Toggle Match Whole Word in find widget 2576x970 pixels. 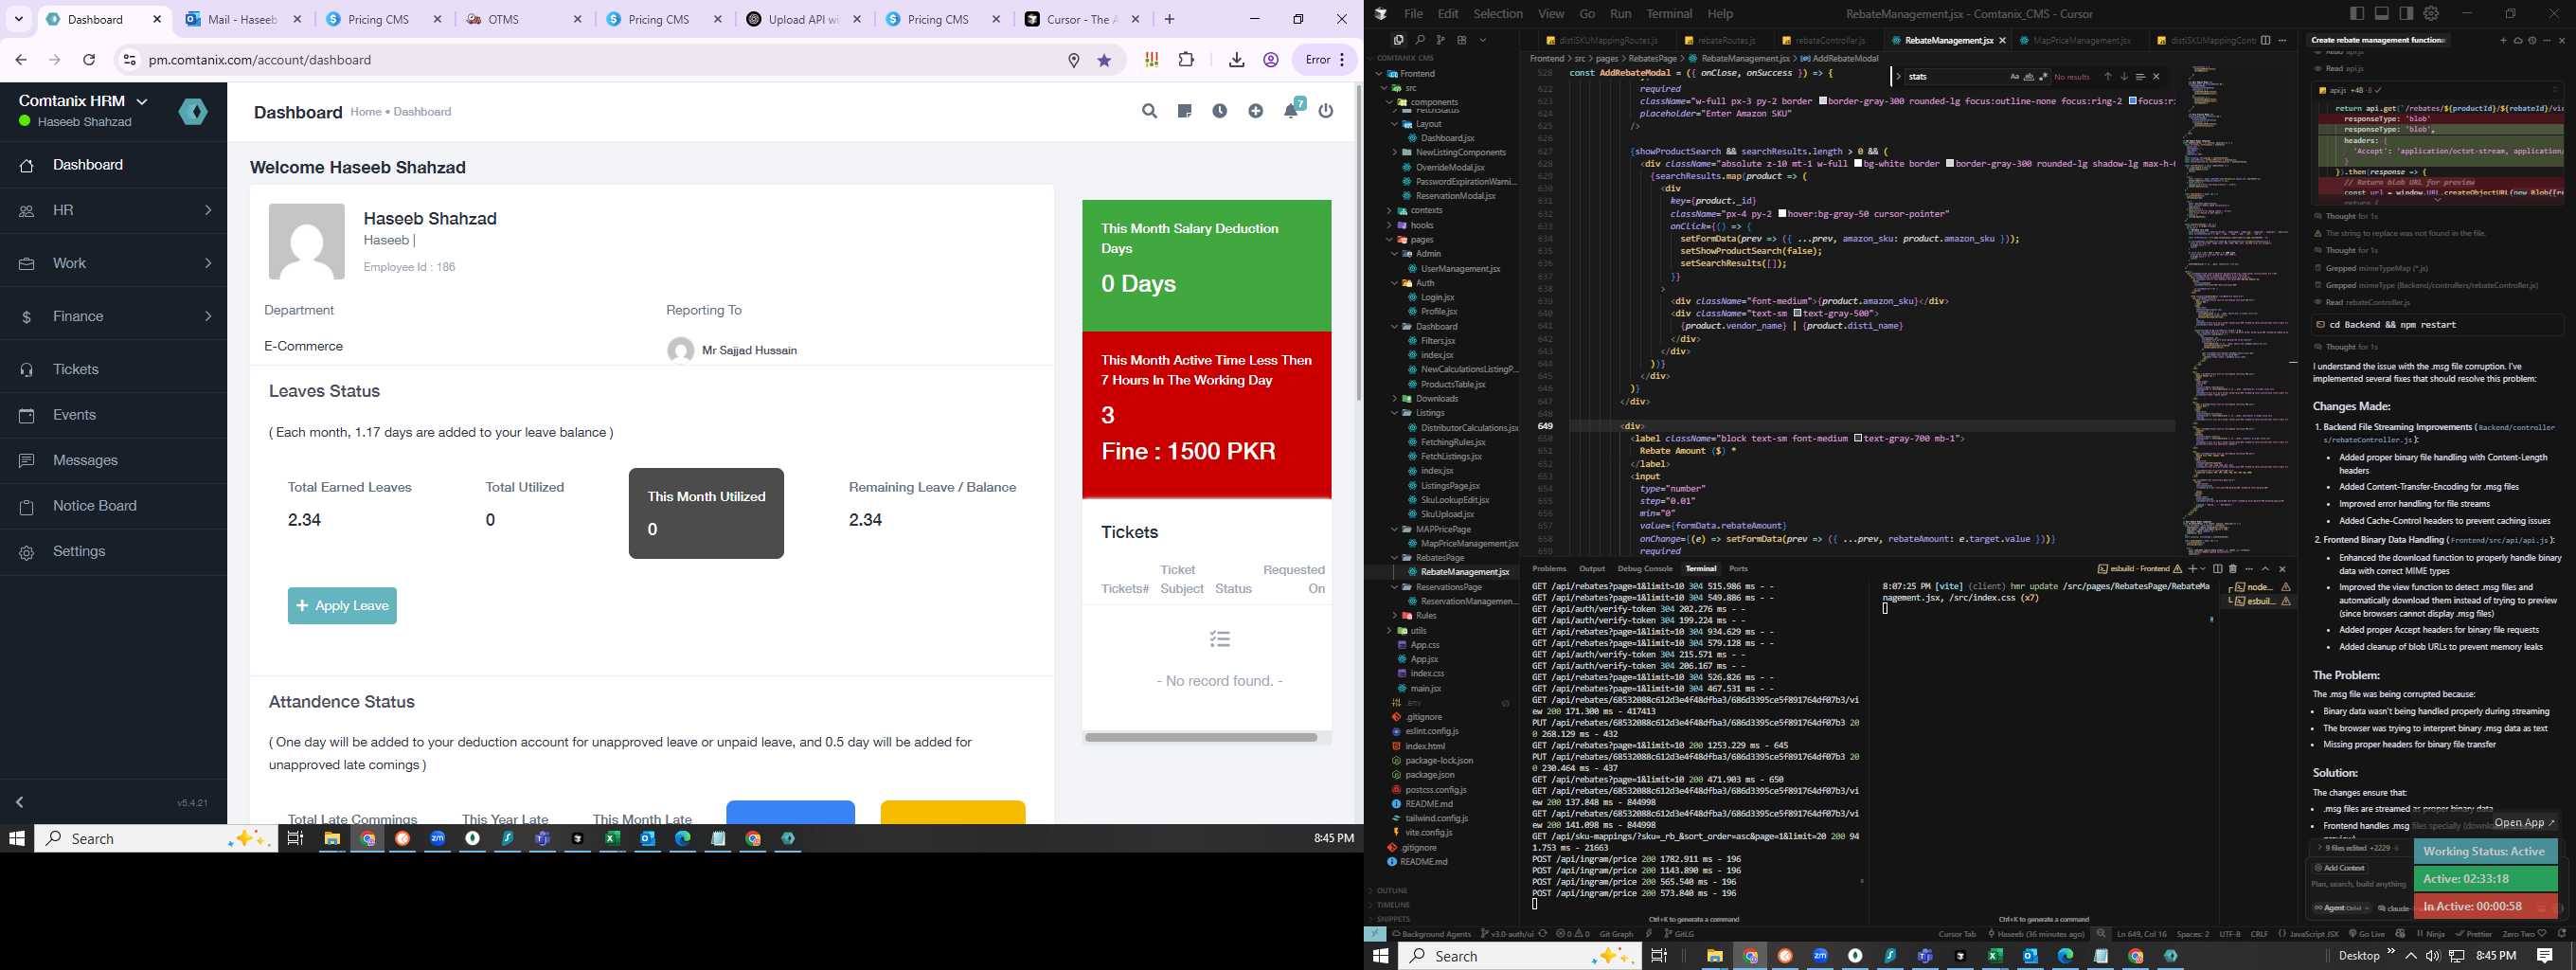pyautogui.click(x=2029, y=77)
